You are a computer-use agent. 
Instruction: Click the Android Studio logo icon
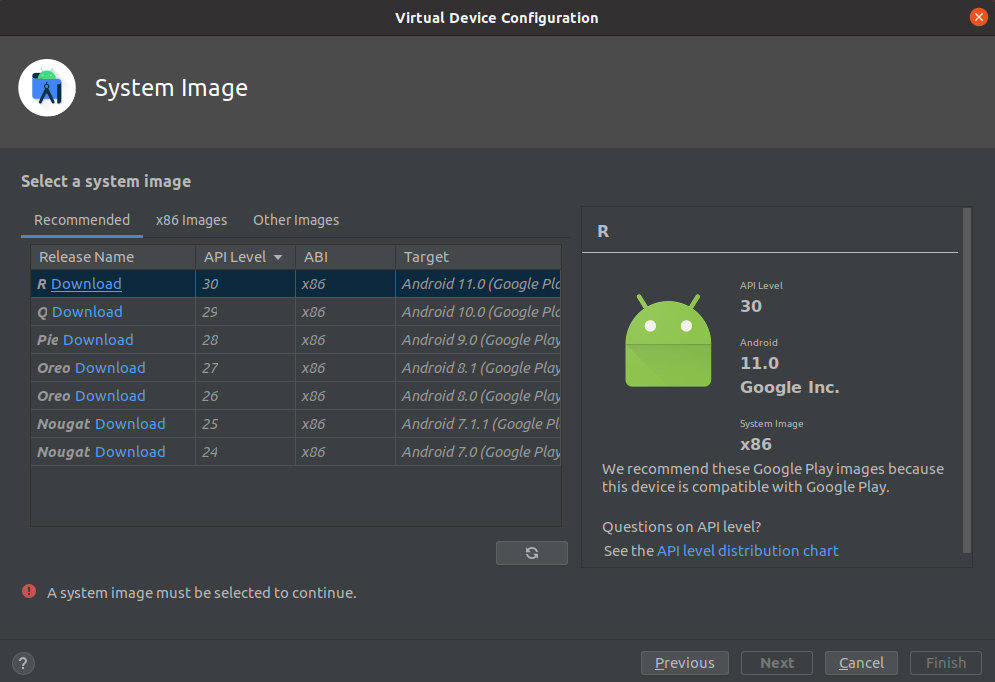tap(47, 88)
